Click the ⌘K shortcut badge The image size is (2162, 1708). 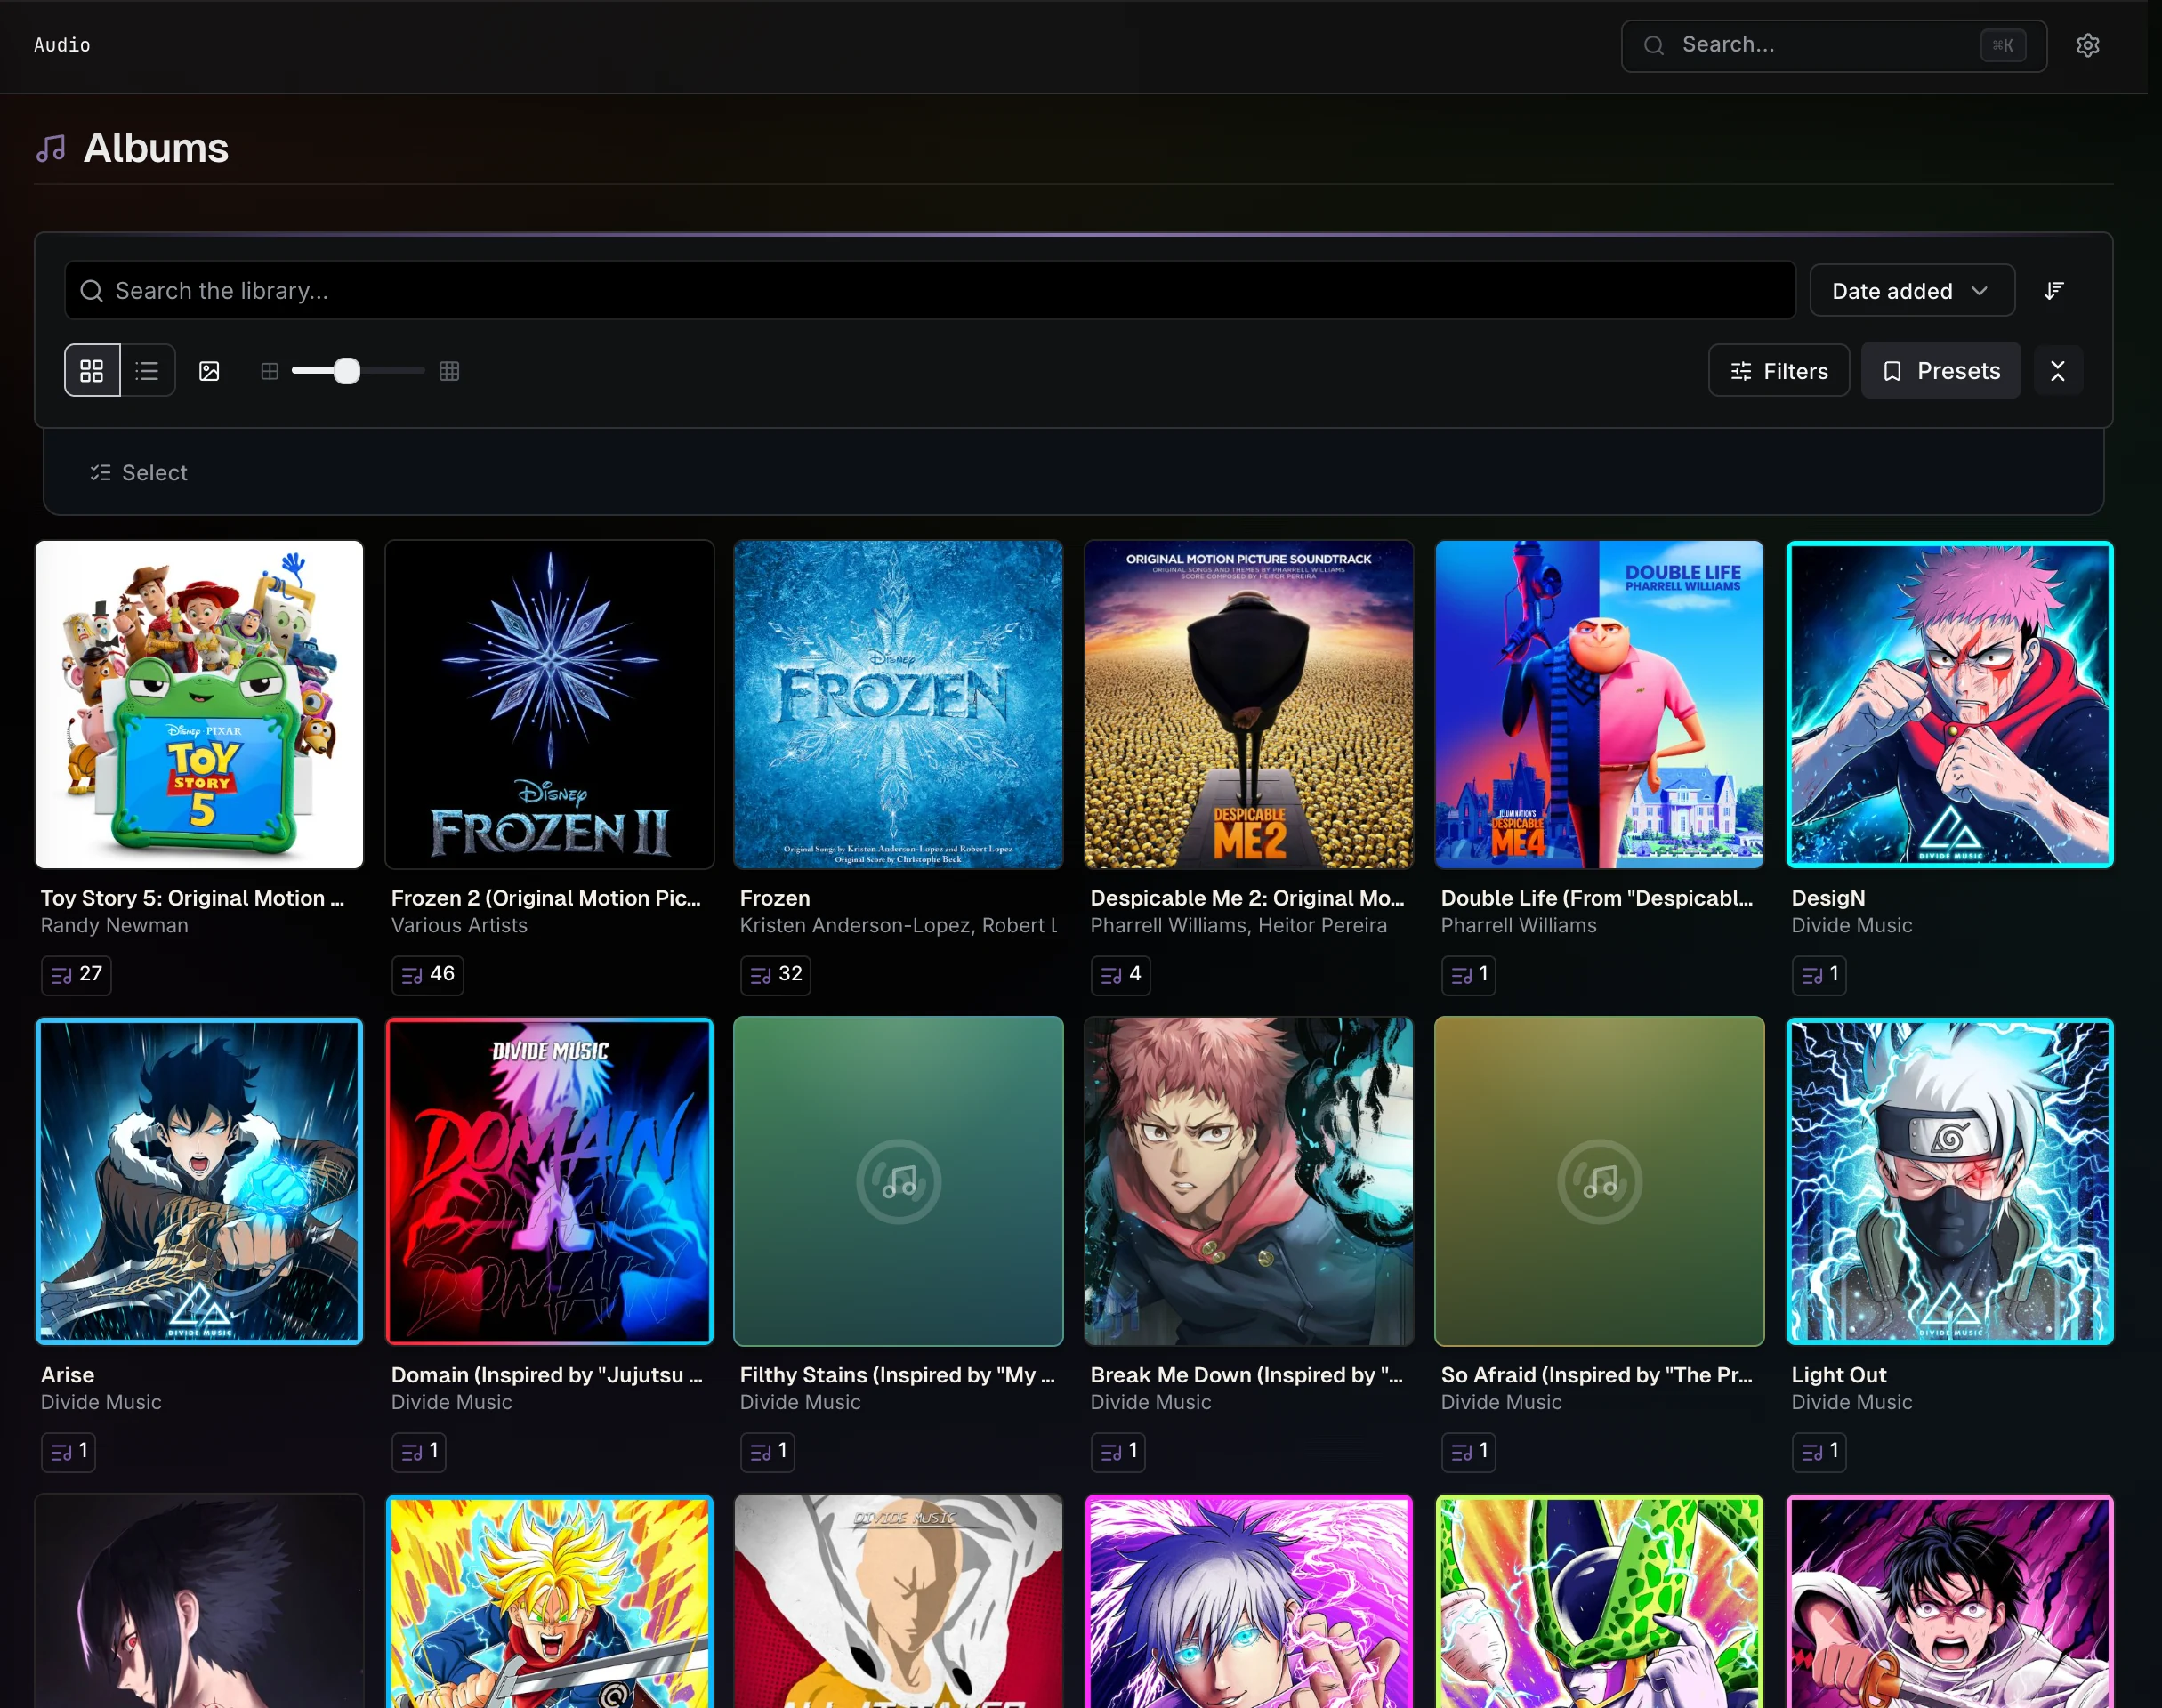coord(2003,45)
